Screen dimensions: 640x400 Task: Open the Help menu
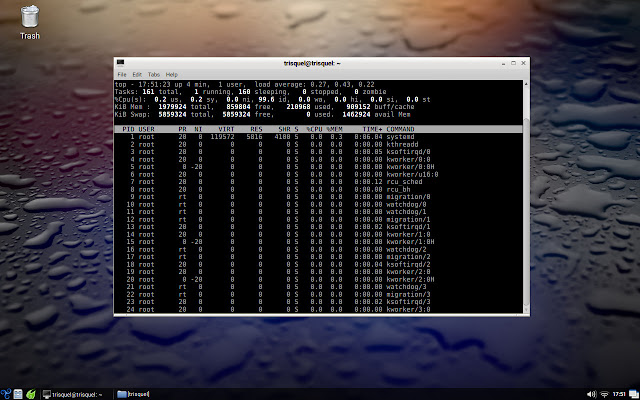(171, 75)
